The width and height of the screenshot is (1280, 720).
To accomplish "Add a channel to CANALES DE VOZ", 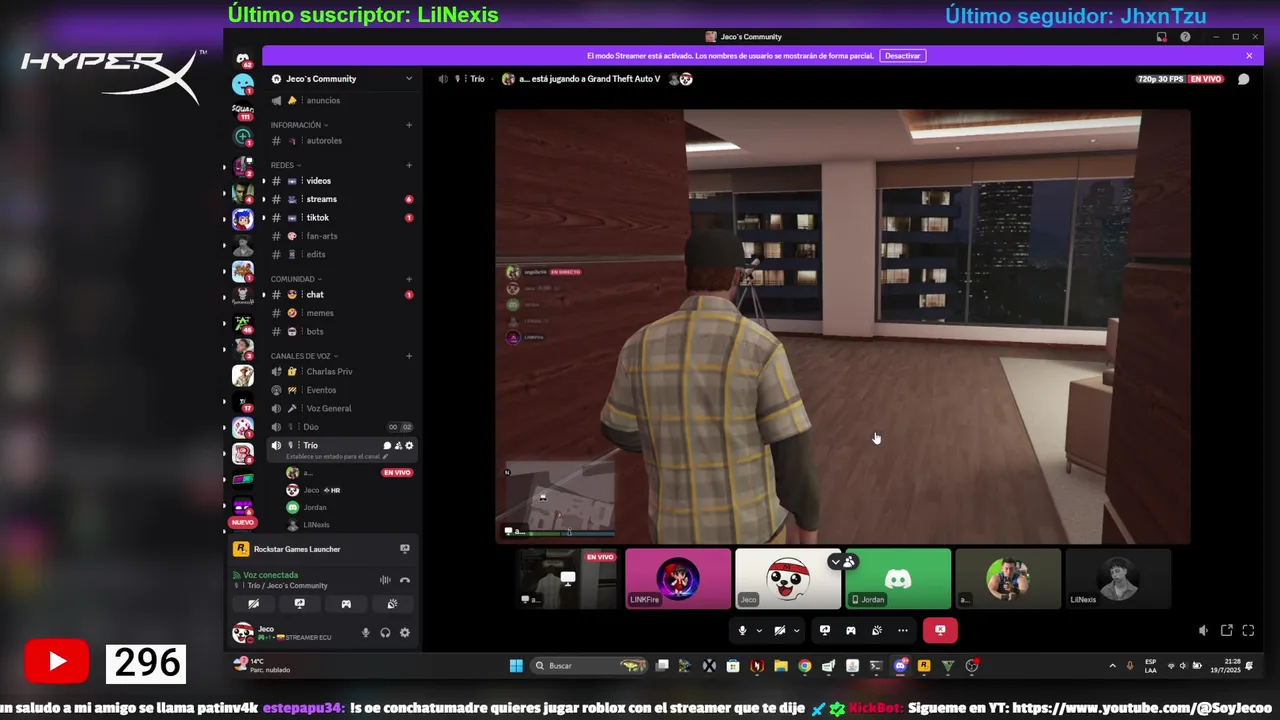I will tap(409, 356).
